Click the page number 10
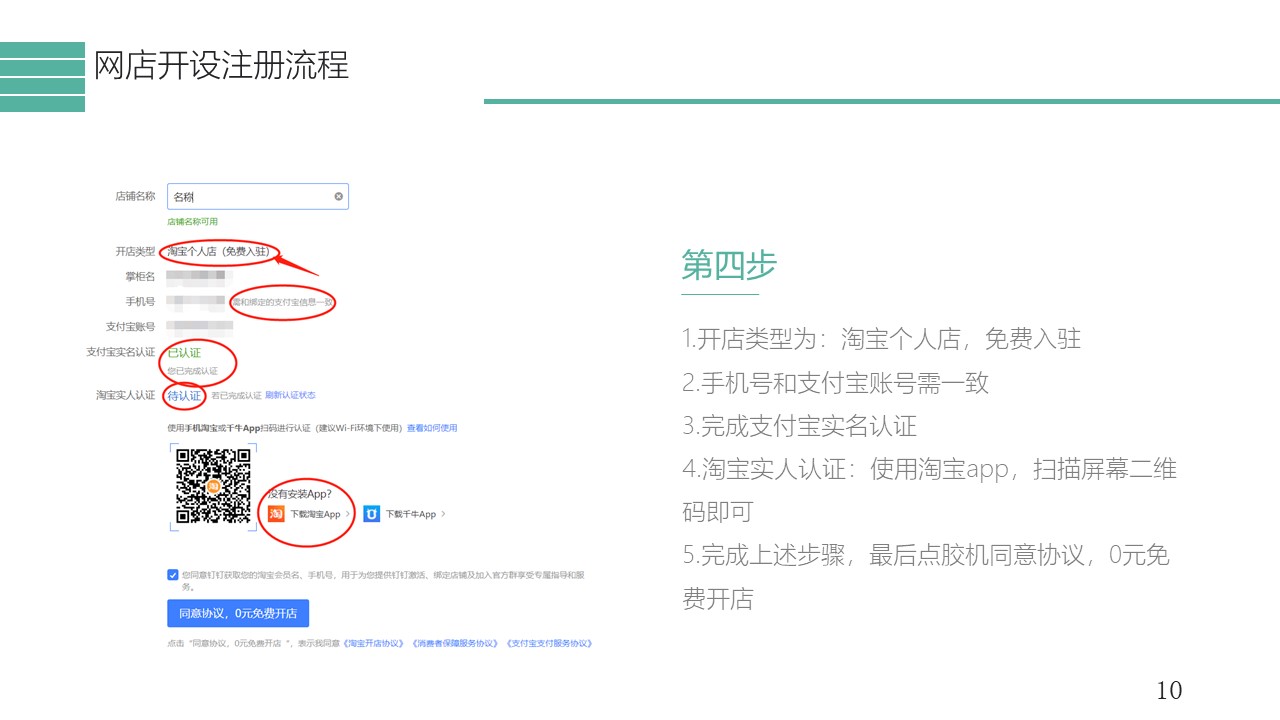This screenshot has width=1280, height=720. (1169, 690)
